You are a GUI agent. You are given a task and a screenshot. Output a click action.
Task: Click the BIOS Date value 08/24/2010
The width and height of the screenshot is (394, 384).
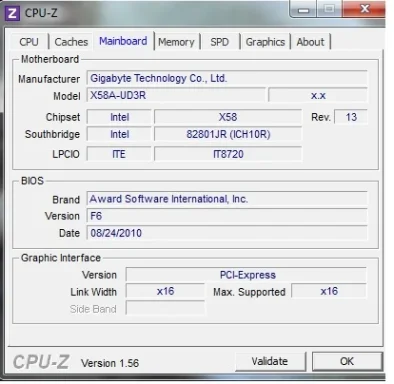(x=227, y=233)
